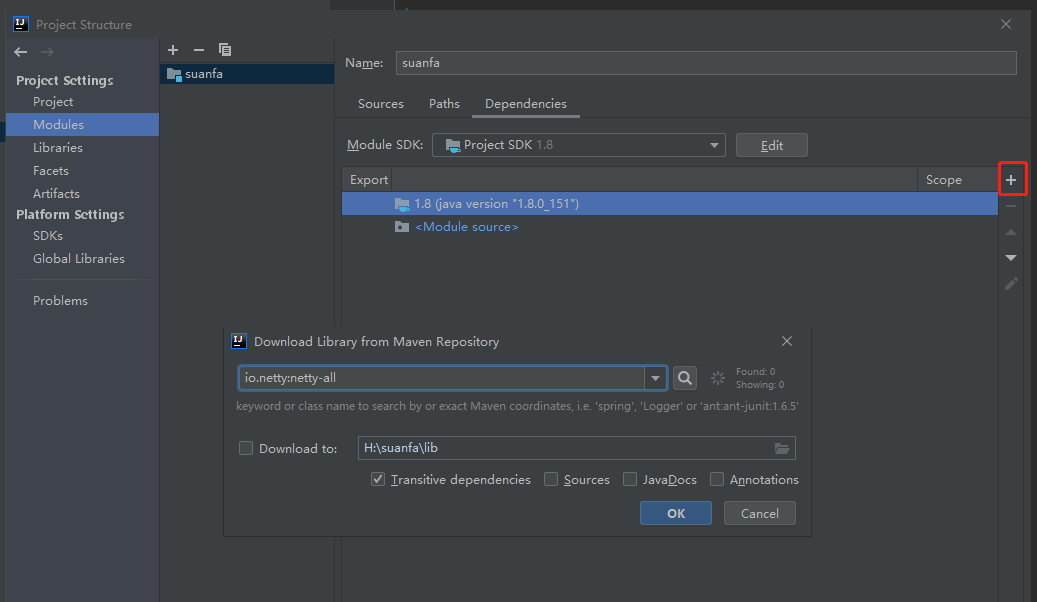Image resolution: width=1037 pixels, height=602 pixels.
Task: Move dependency up with arrow
Action: coord(1011,232)
